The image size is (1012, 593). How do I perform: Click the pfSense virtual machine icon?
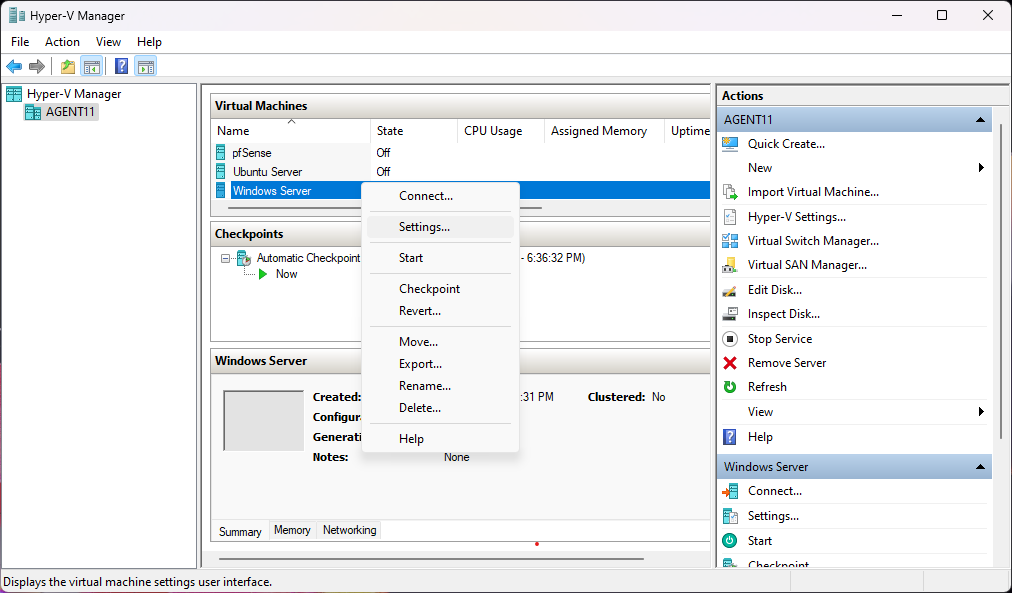[221, 153]
